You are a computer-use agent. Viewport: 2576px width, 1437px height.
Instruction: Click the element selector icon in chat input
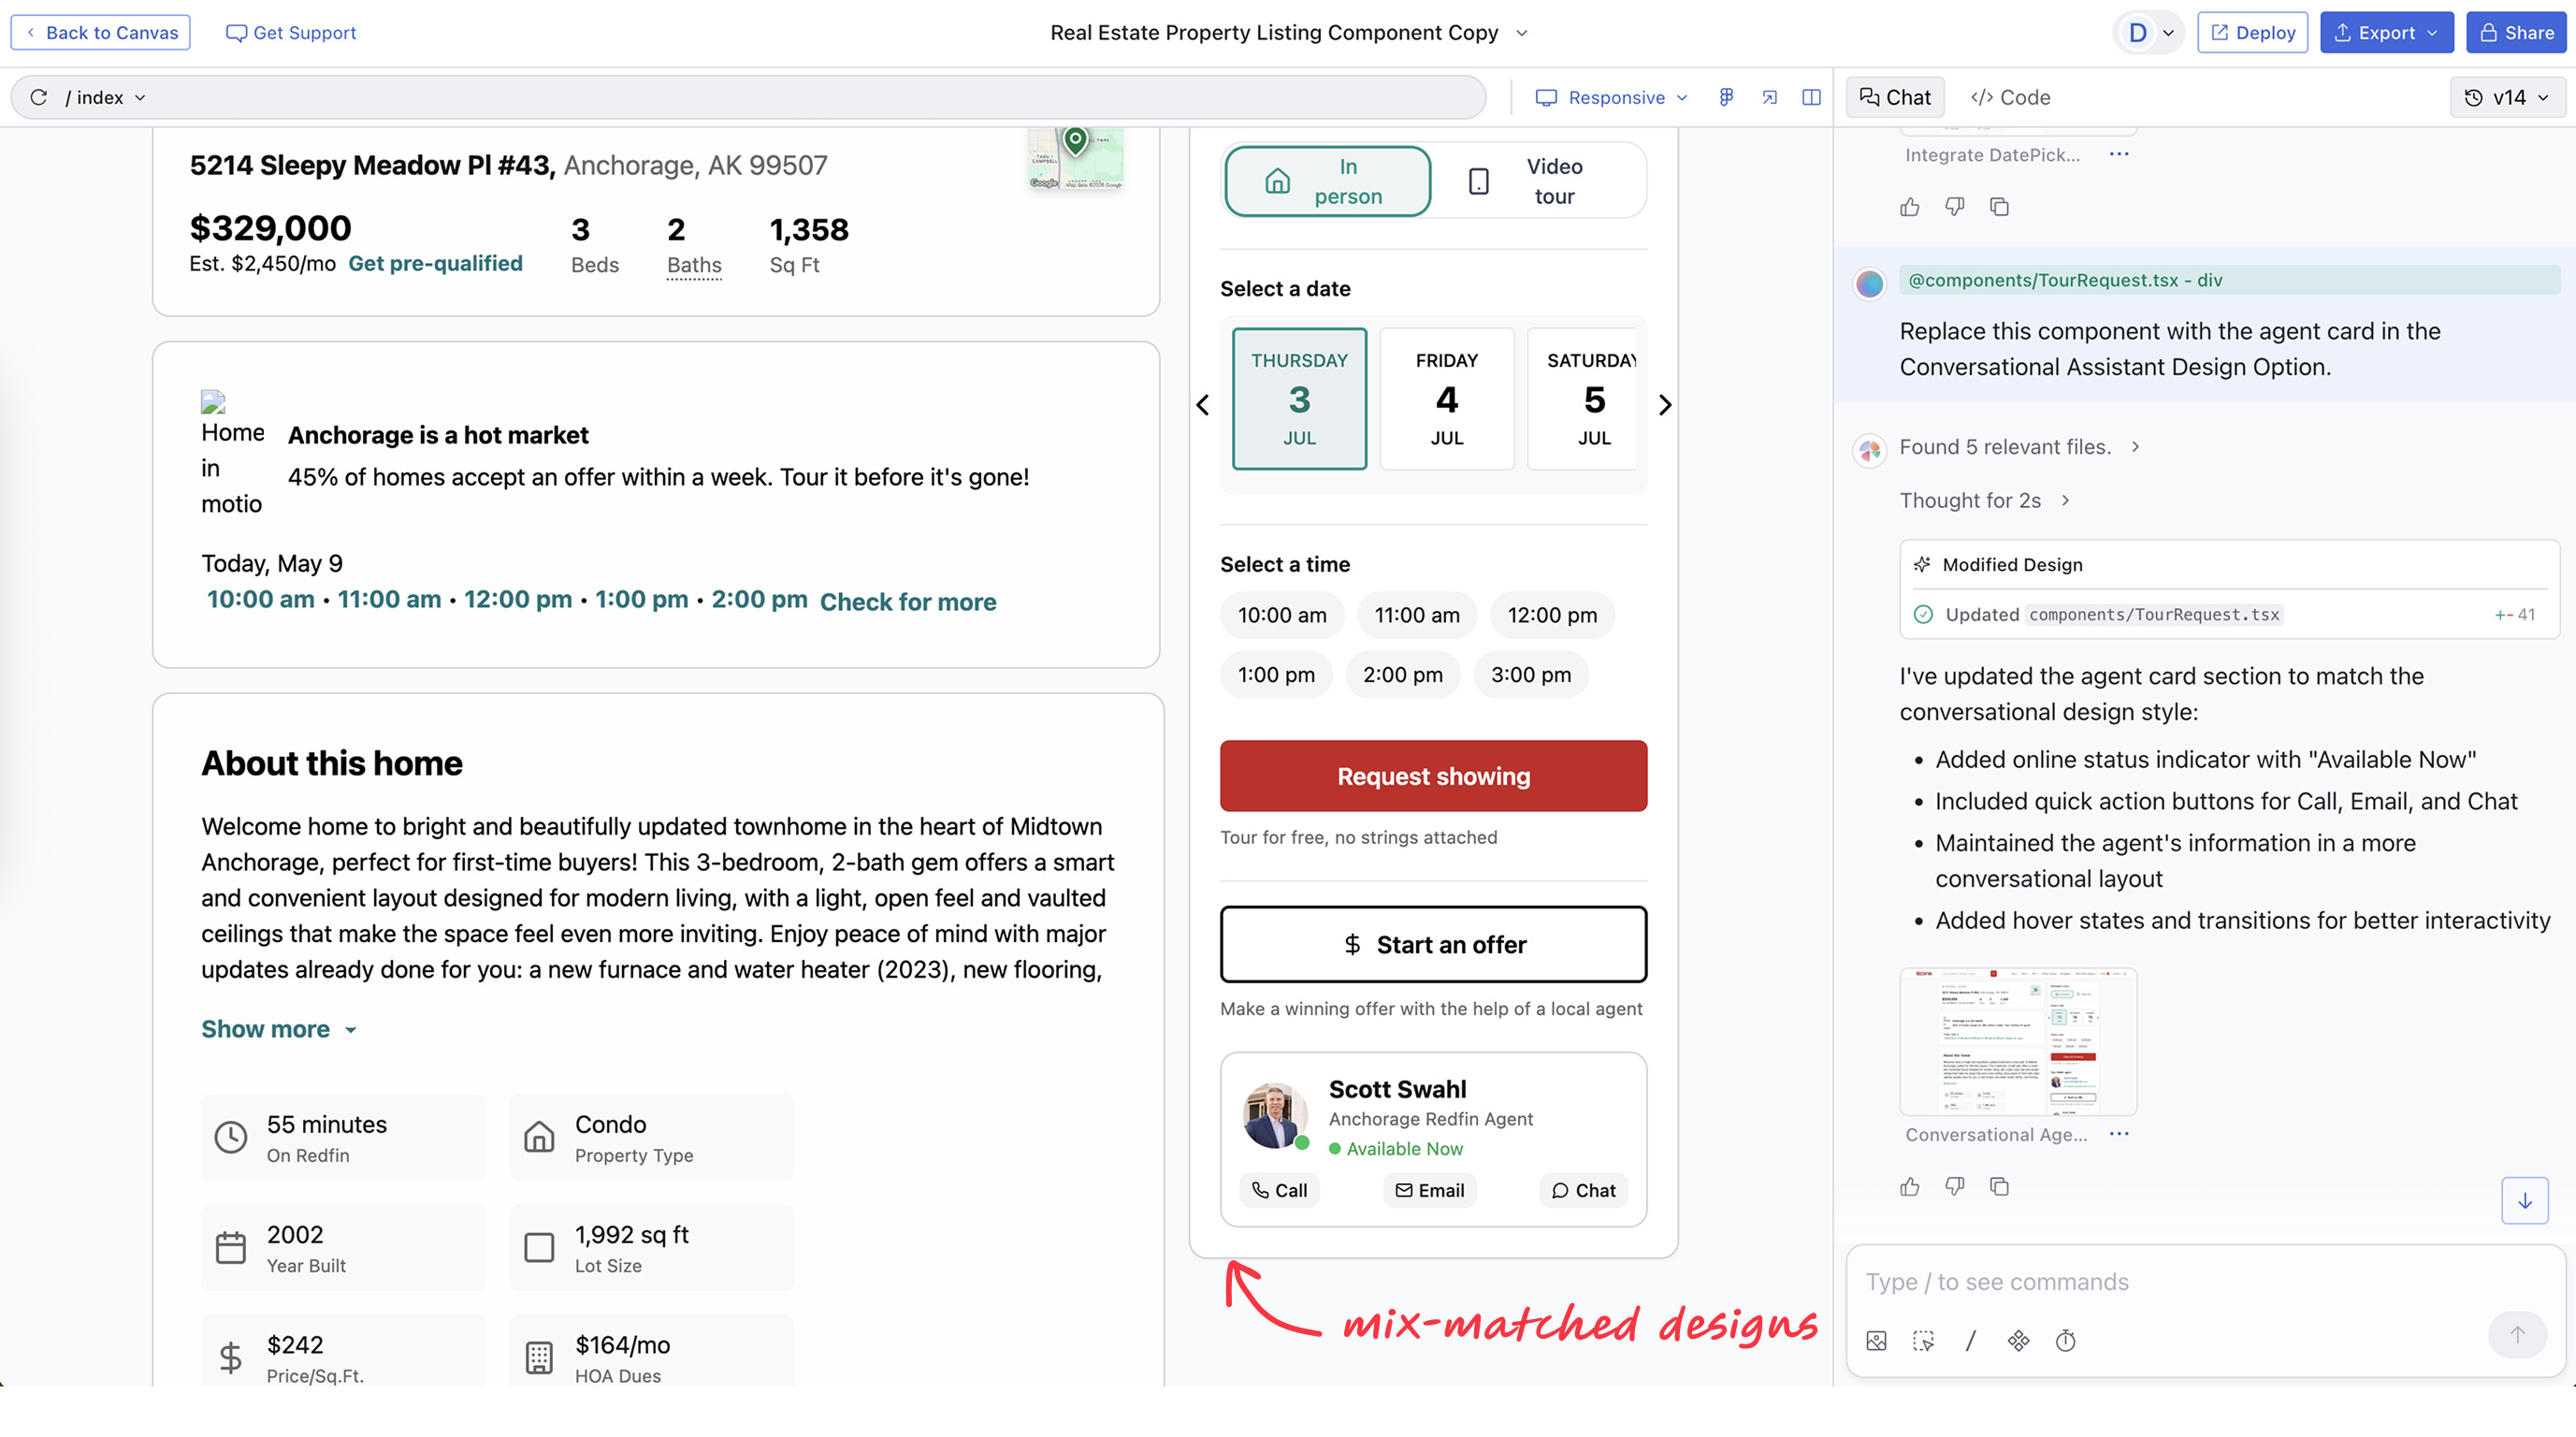pos(1923,1341)
